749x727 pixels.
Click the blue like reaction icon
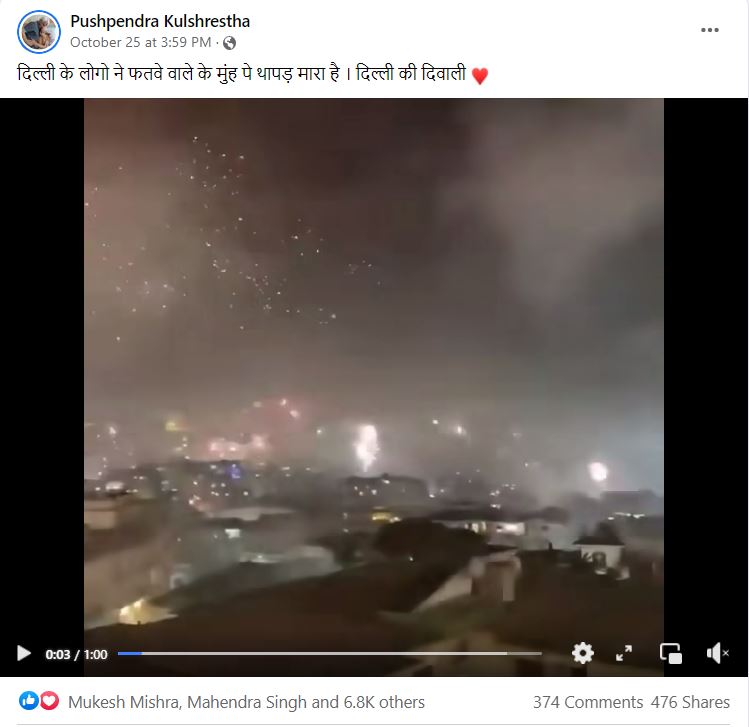click(28, 701)
